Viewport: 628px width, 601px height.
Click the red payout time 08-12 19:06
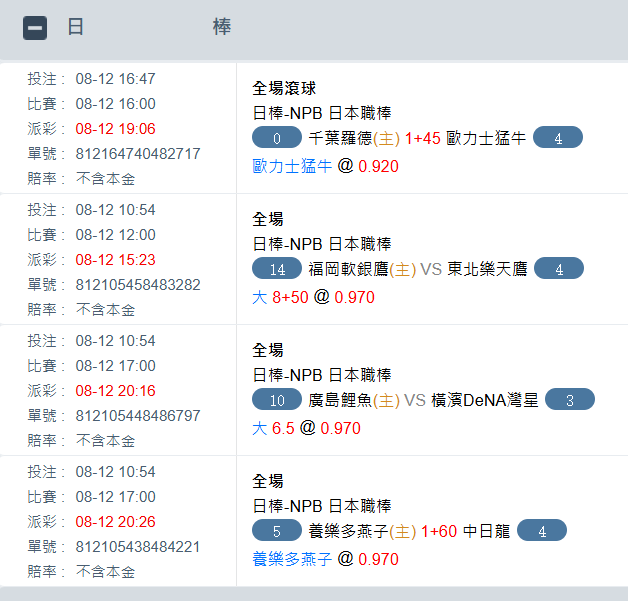116,129
